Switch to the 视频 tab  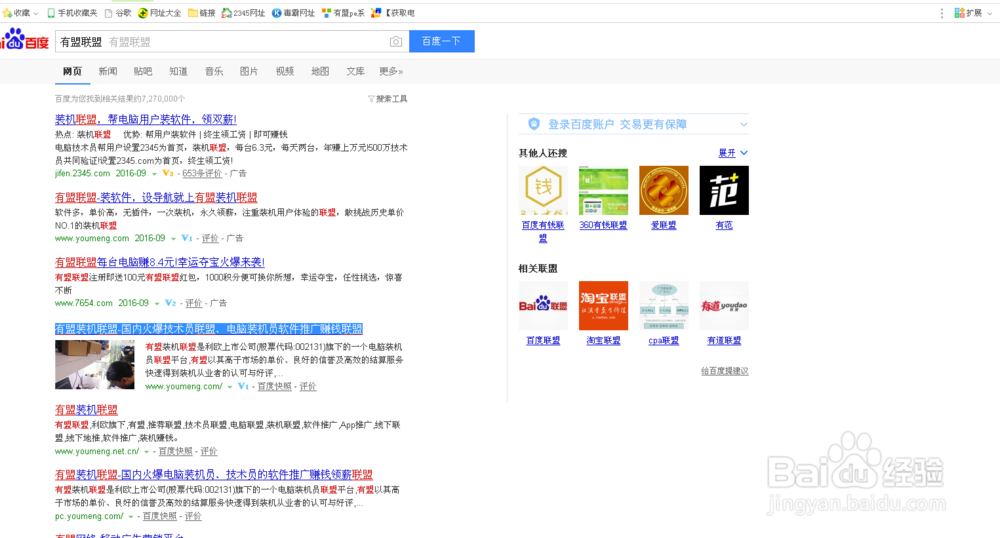[x=284, y=71]
